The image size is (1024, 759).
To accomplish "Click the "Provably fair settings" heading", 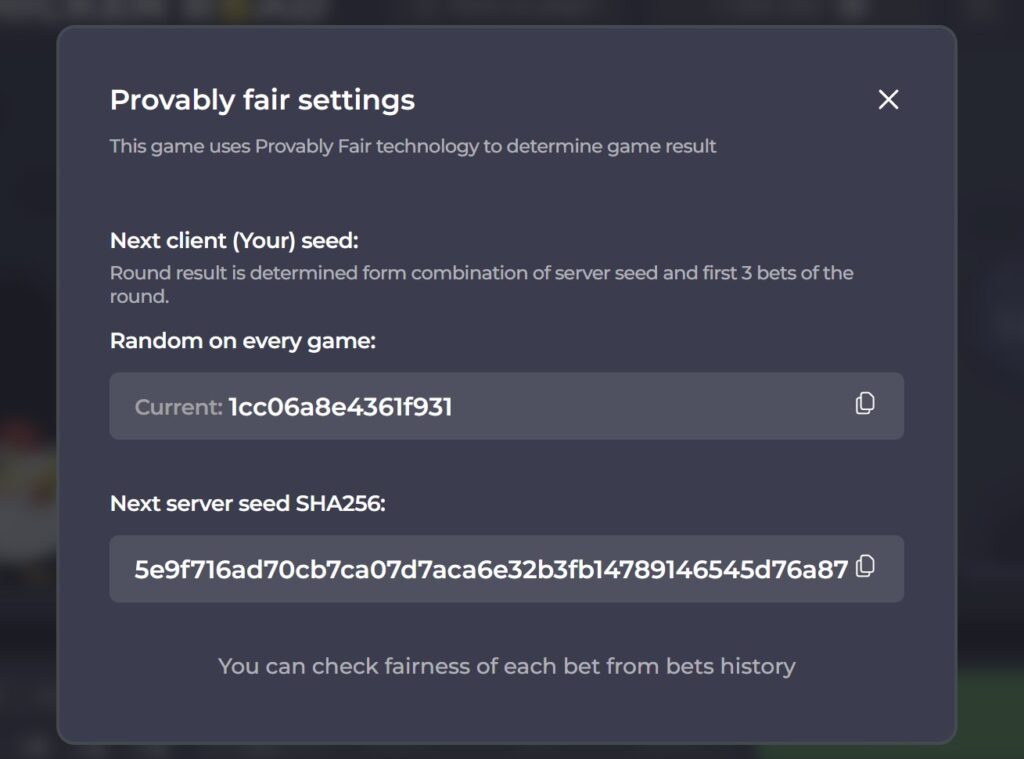I will click(x=263, y=100).
